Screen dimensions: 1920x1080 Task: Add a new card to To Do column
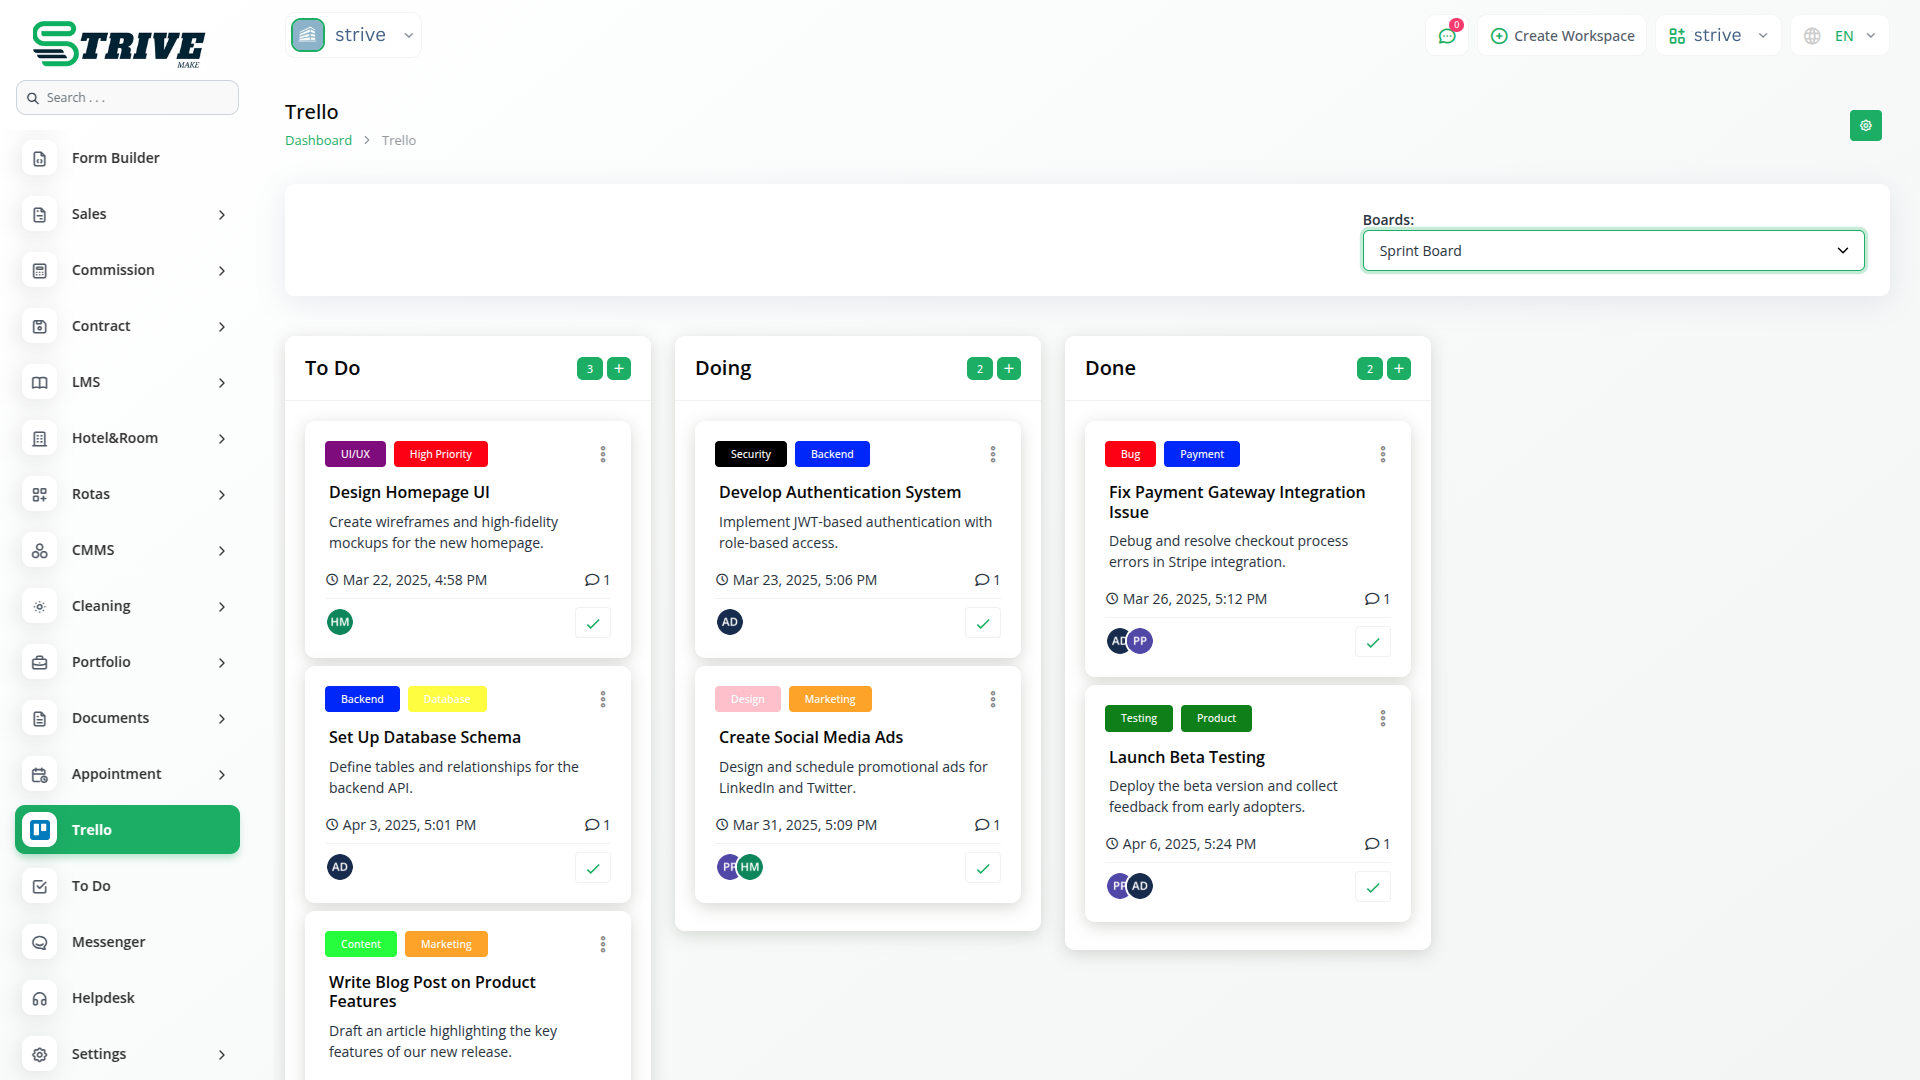619,369
